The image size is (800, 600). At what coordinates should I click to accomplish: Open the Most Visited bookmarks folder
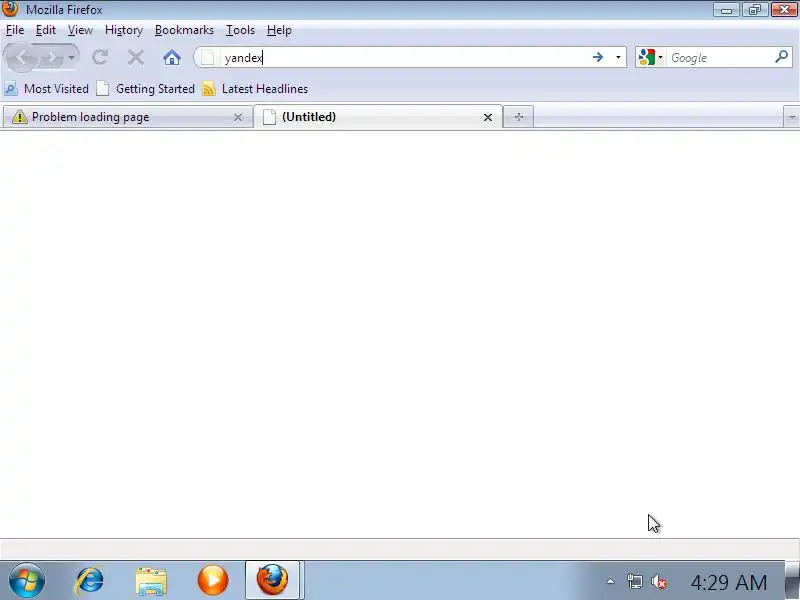click(46, 89)
